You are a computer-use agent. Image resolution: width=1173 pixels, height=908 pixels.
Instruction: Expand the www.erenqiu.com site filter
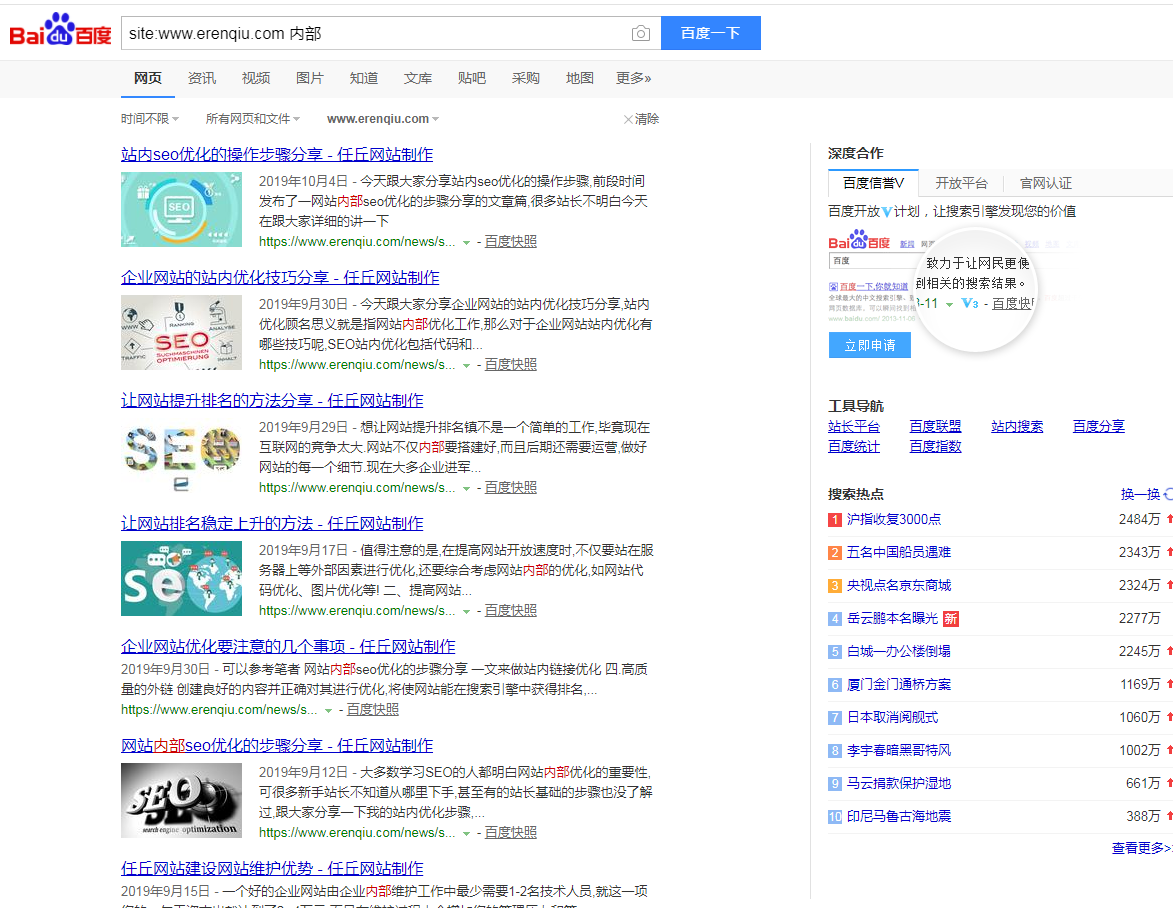coord(383,119)
